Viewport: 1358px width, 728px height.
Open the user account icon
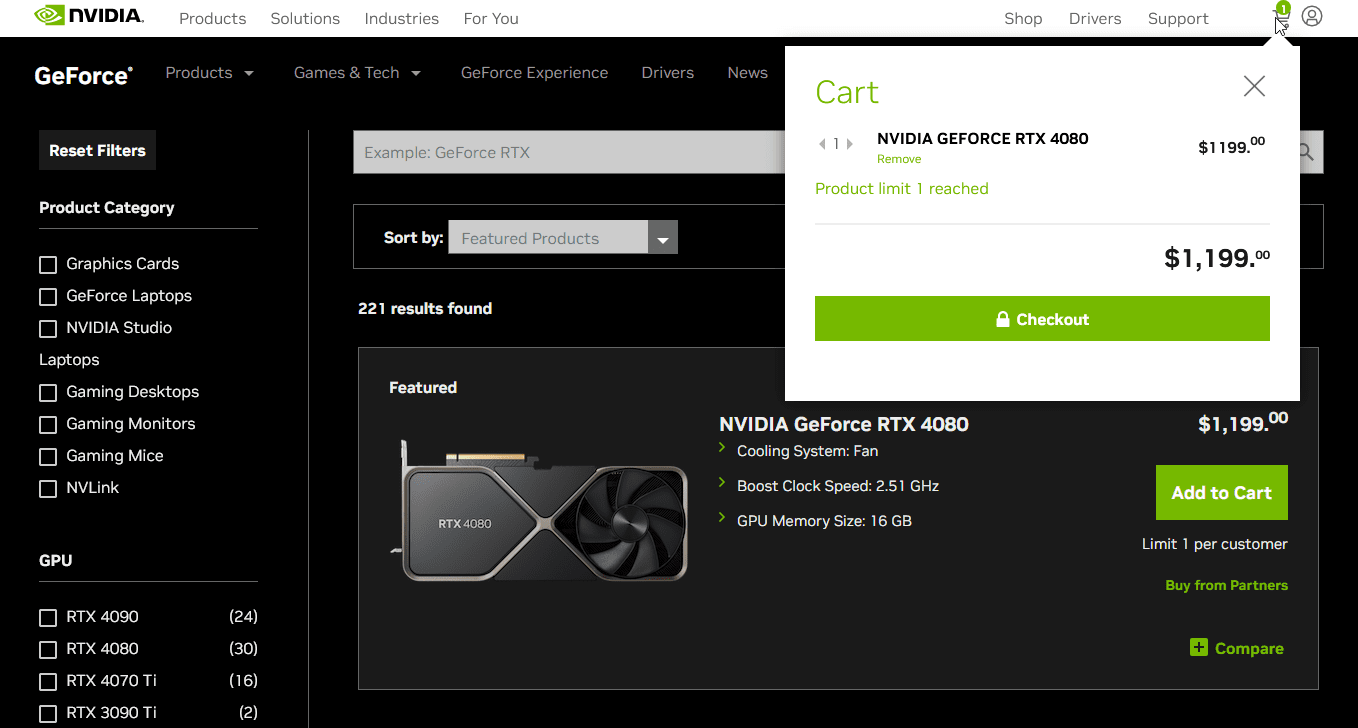pyautogui.click(x=1312, y=16)
